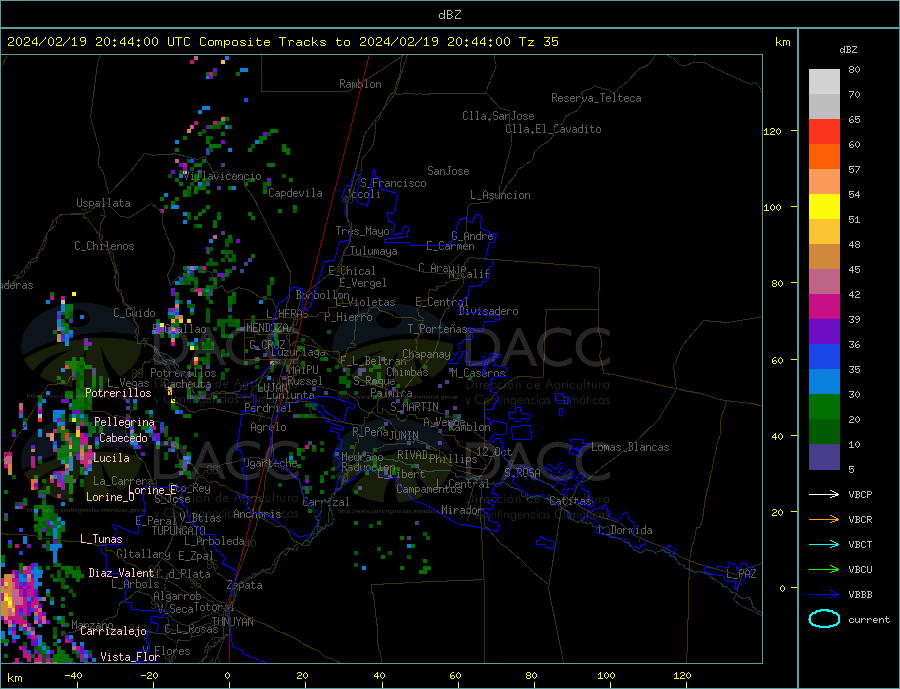Click the Potrerillos pink label
900x689 pixels.
coord(118,393)
